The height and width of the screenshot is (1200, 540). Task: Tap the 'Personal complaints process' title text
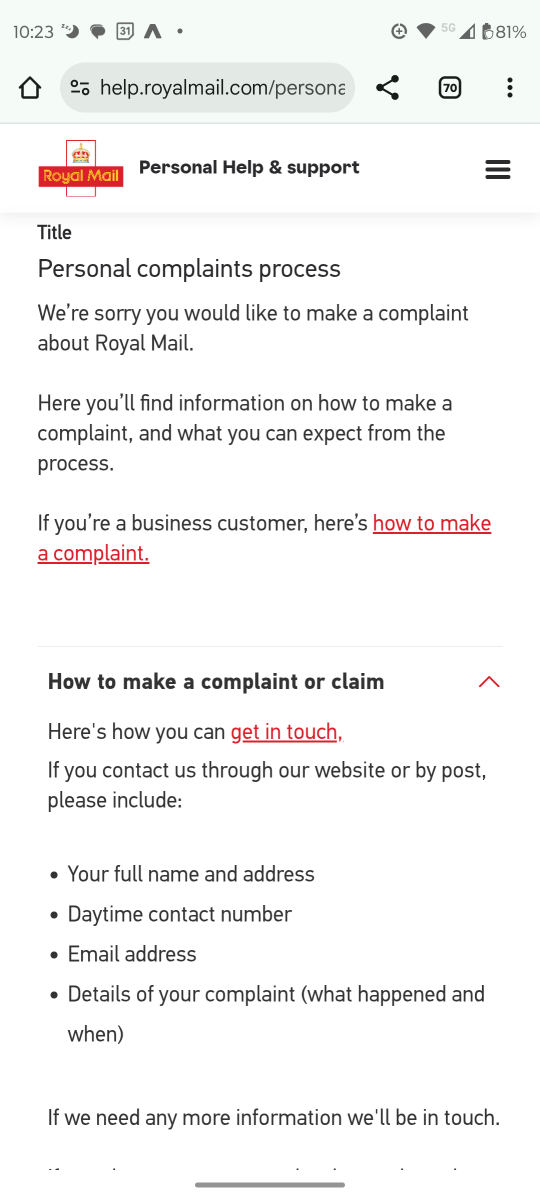pyautogui.click(x=189, y=269)
